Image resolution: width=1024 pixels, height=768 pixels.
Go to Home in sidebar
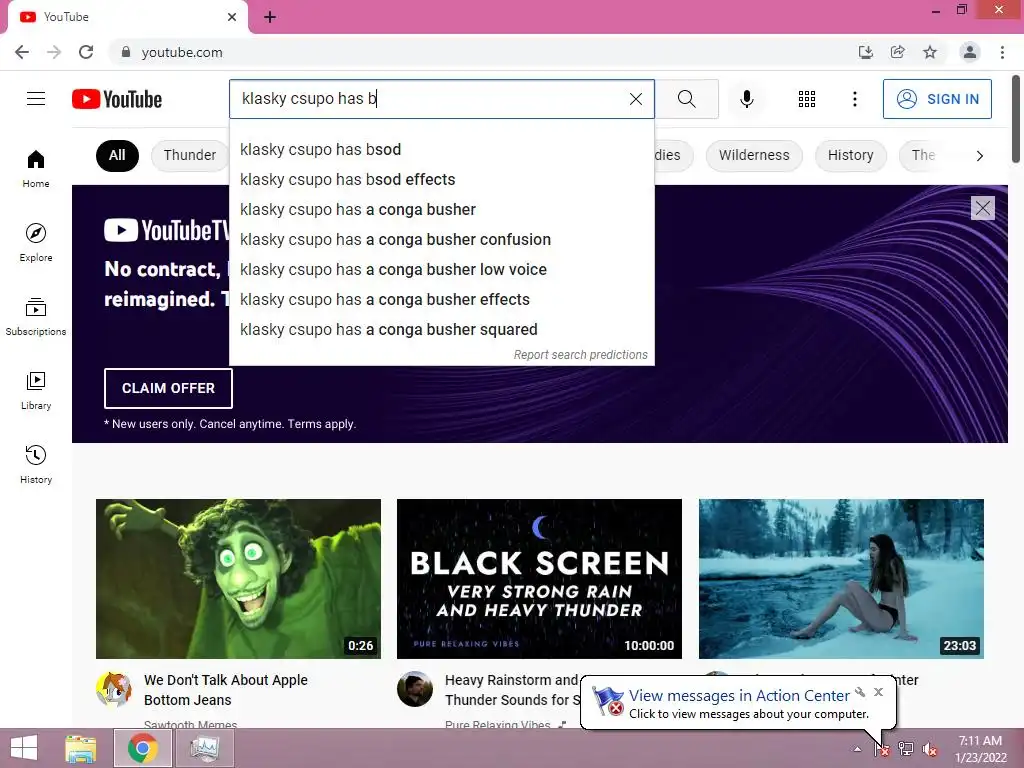(x=36, y=168)
